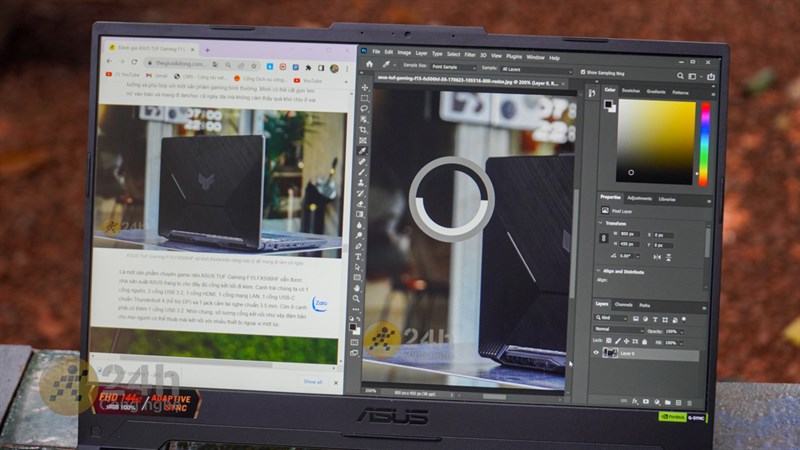Pick a color in the color field
Screen dimensions: 800x450
[656, 141]
